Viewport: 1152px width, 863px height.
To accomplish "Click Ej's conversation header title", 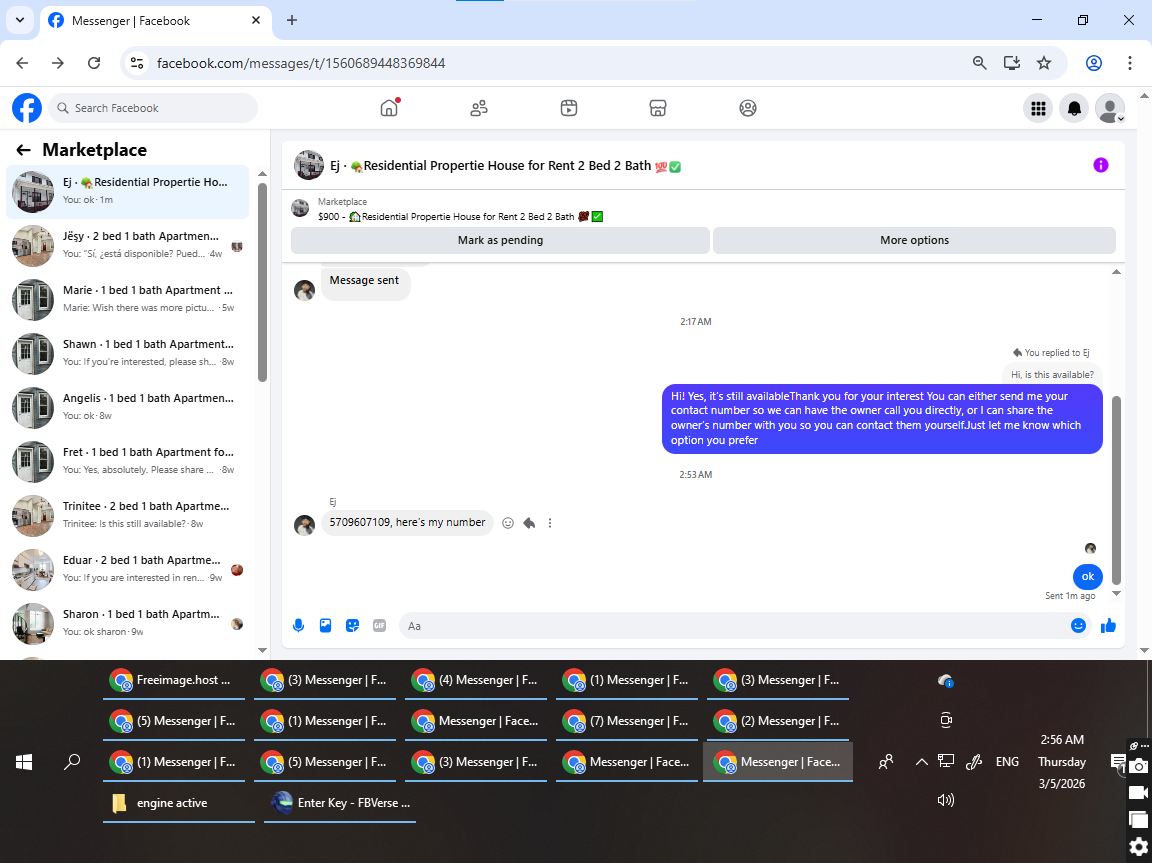I will [505, 166].
